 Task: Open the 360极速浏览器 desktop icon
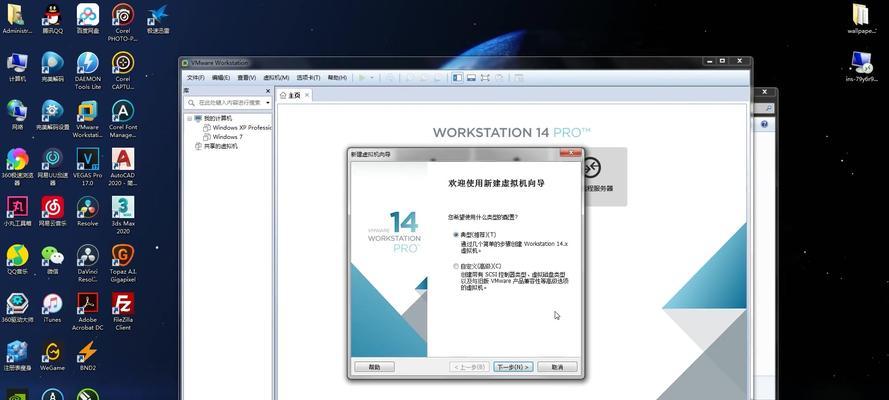click(18, 167)
